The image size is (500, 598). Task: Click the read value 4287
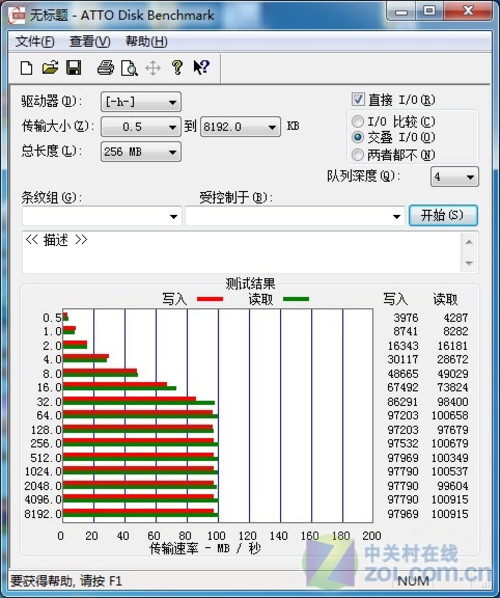455,317
